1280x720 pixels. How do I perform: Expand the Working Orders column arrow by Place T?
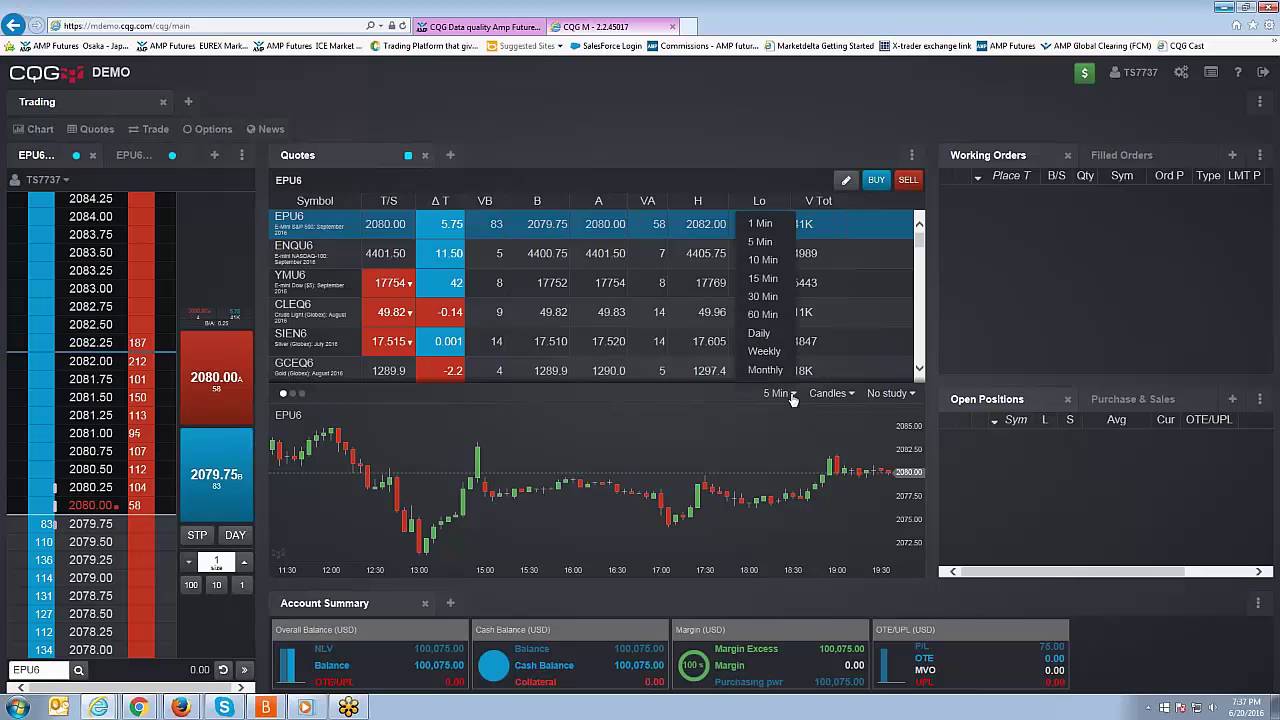[x=978, y=177]
